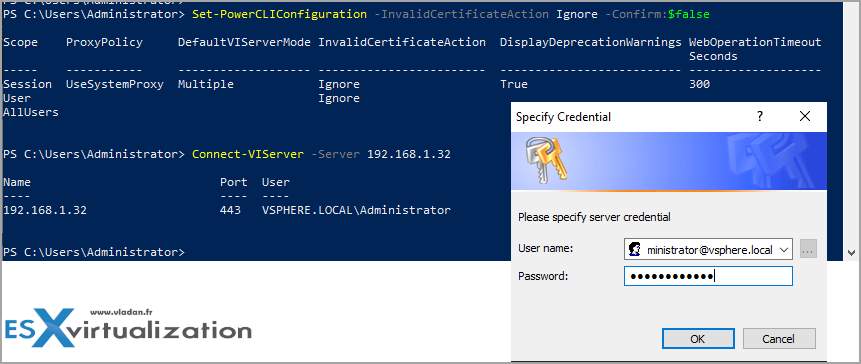Screen dimensions: 861x364
Task: Focus the Password field
Action: [x=708, y=276]
